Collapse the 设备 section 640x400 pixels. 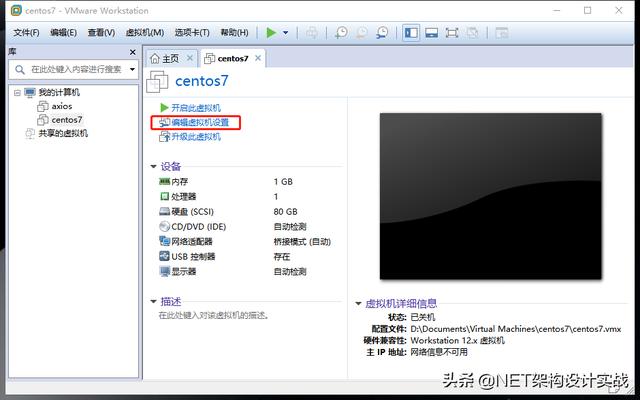153,167
